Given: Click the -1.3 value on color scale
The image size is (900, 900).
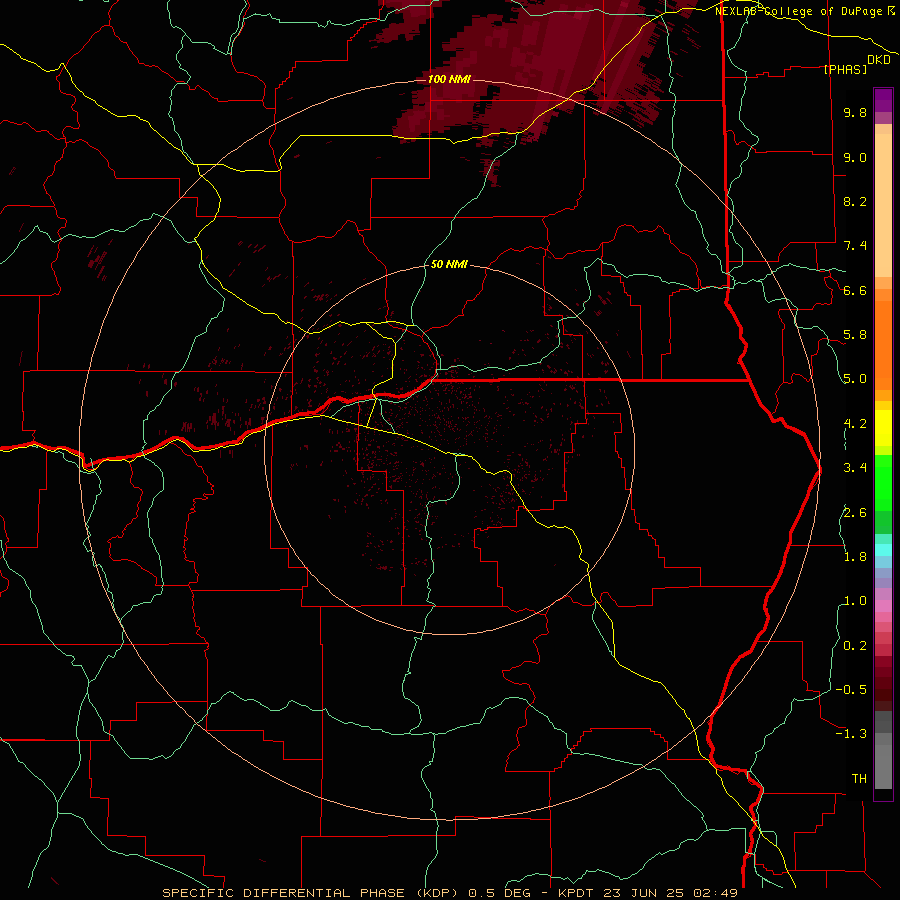Looking at the screenshot, I should click(851, 734).
